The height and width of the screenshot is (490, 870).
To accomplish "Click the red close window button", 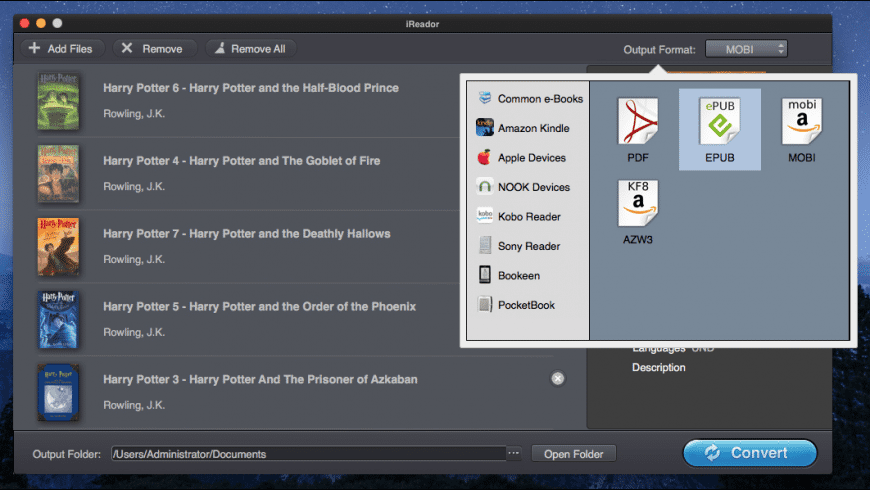I will pos(24,23).
